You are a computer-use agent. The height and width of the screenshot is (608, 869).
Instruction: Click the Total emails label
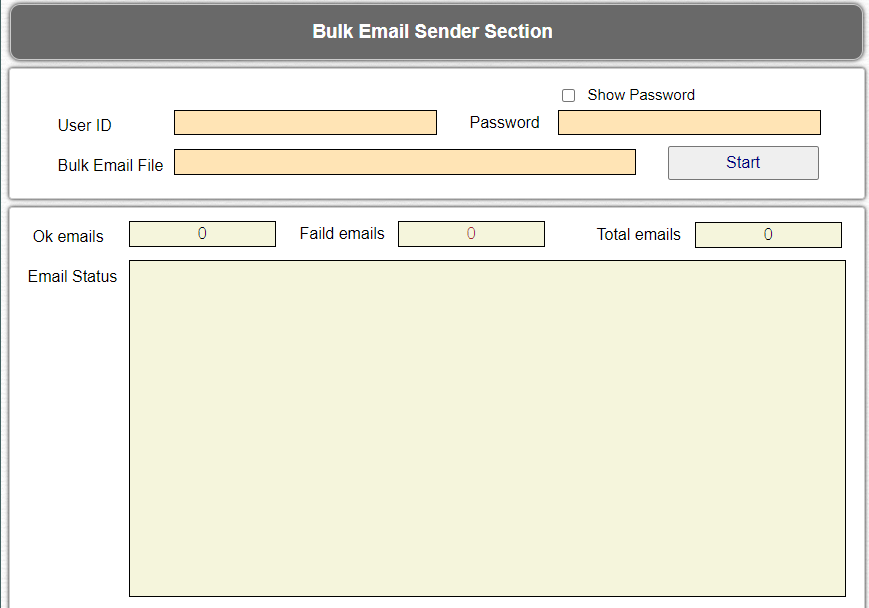tap(638, 234)
